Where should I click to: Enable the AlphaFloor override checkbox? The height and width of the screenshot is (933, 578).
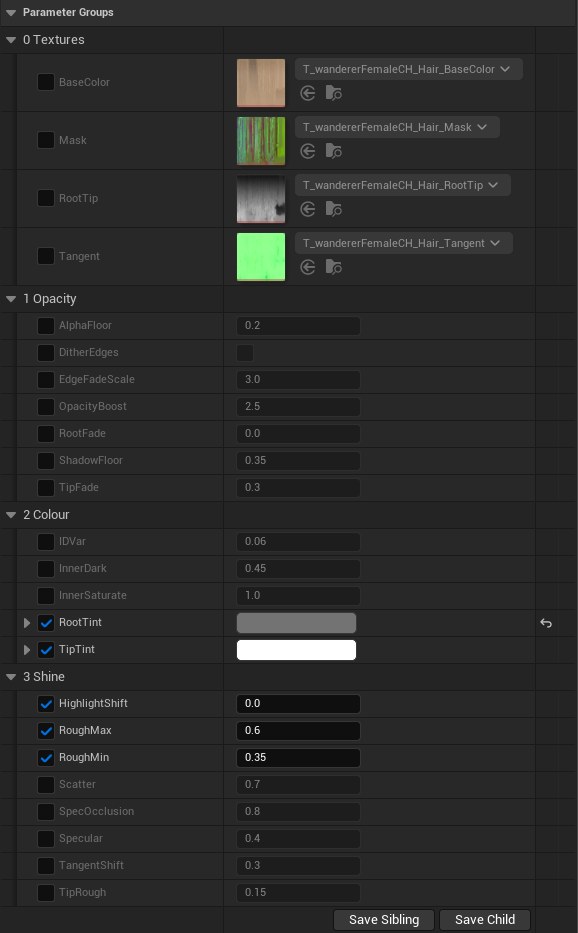(46, 325)
